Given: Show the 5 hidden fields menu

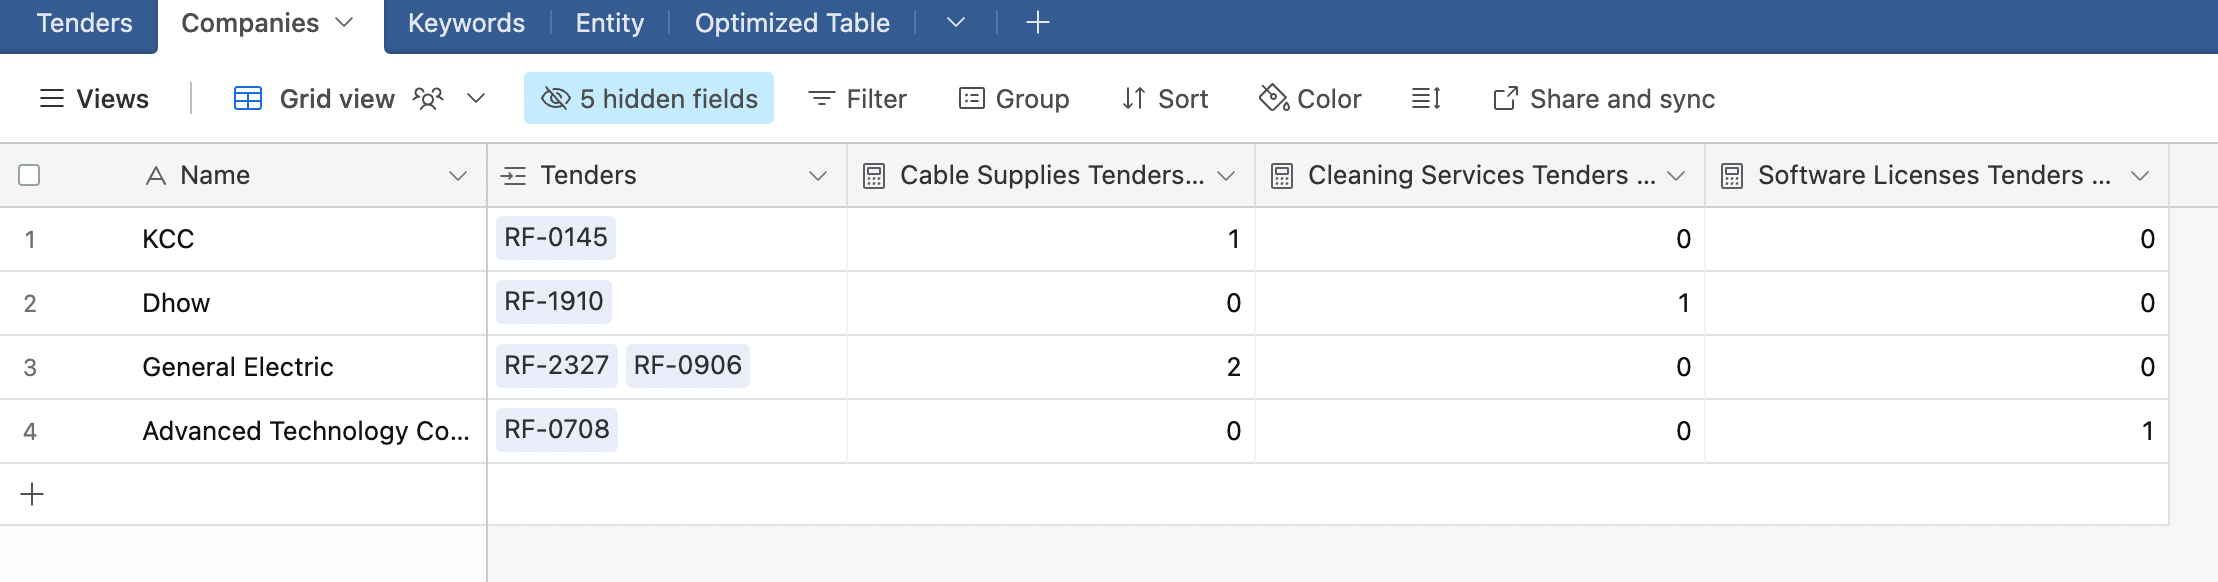Looking at the screenshot, I should coord(649,98).
